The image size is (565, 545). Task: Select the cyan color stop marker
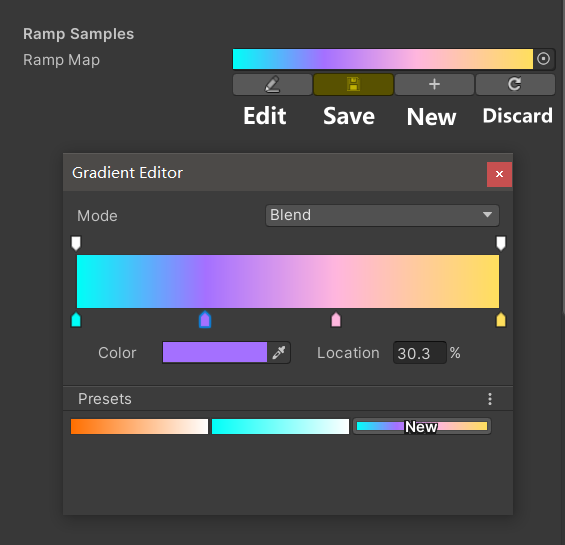76,320
